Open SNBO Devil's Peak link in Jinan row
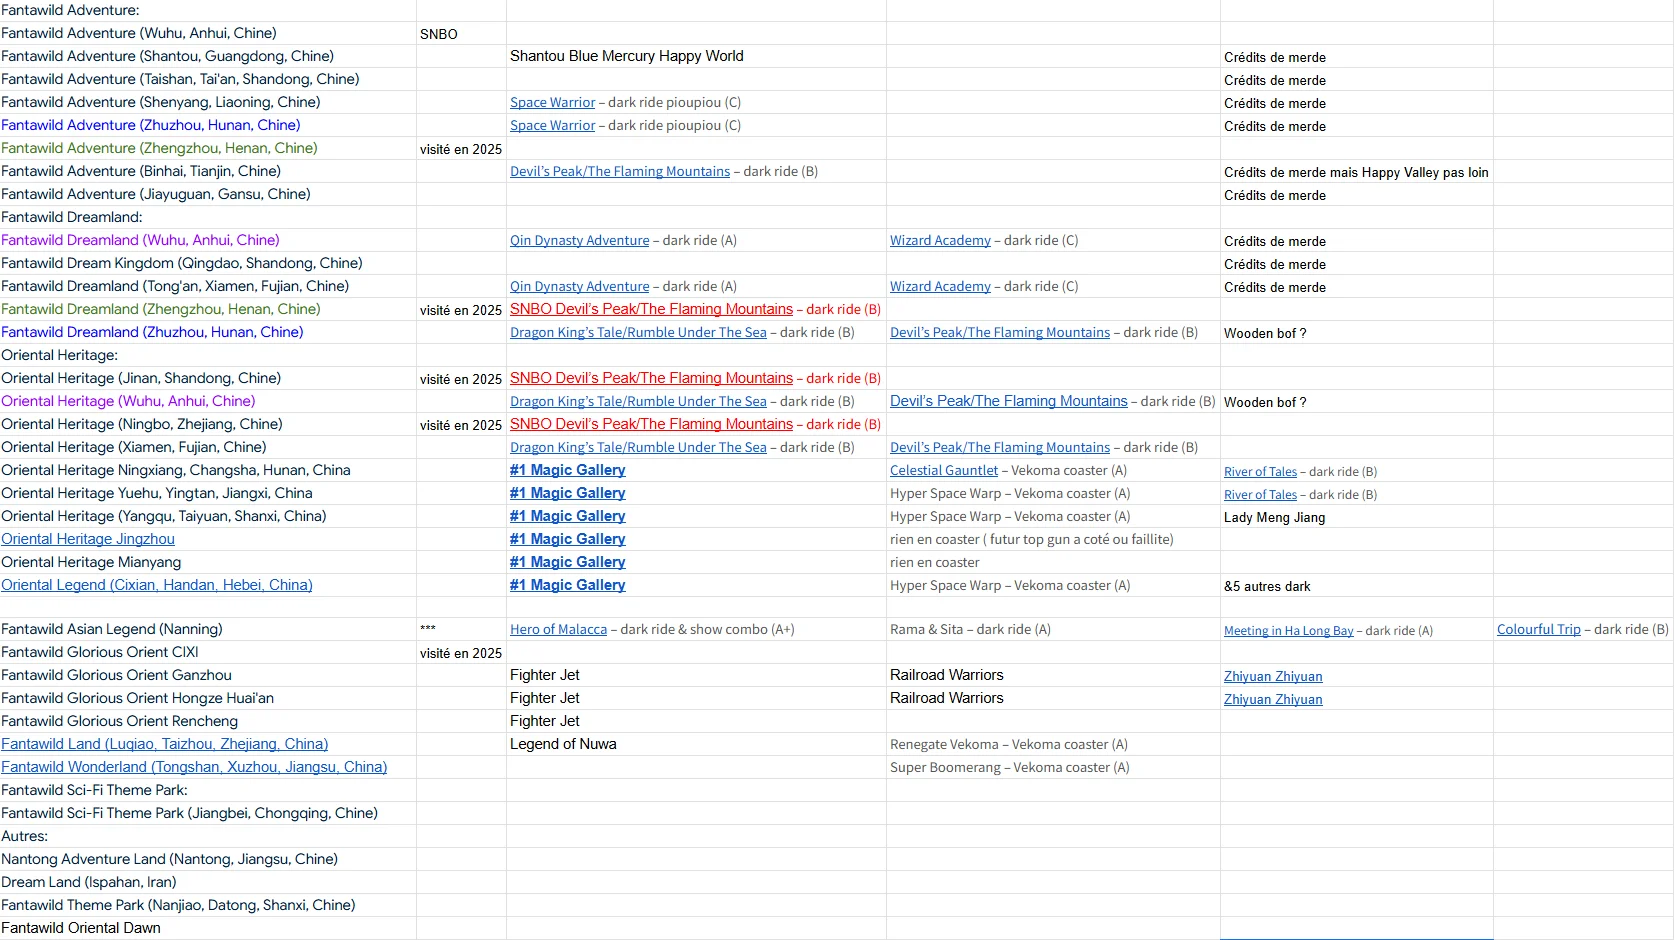This screenshot has width=1674, height=940. [x=651, y=378]
